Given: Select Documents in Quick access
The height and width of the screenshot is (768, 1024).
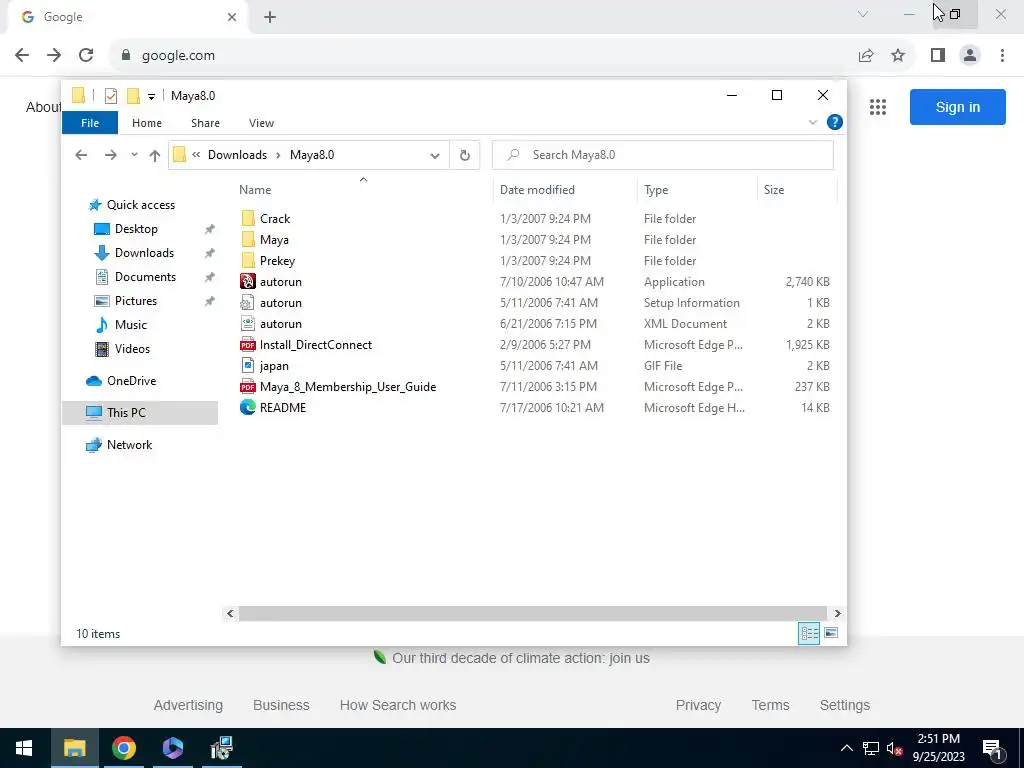Looking at the screenshot, I should point(145,277).
